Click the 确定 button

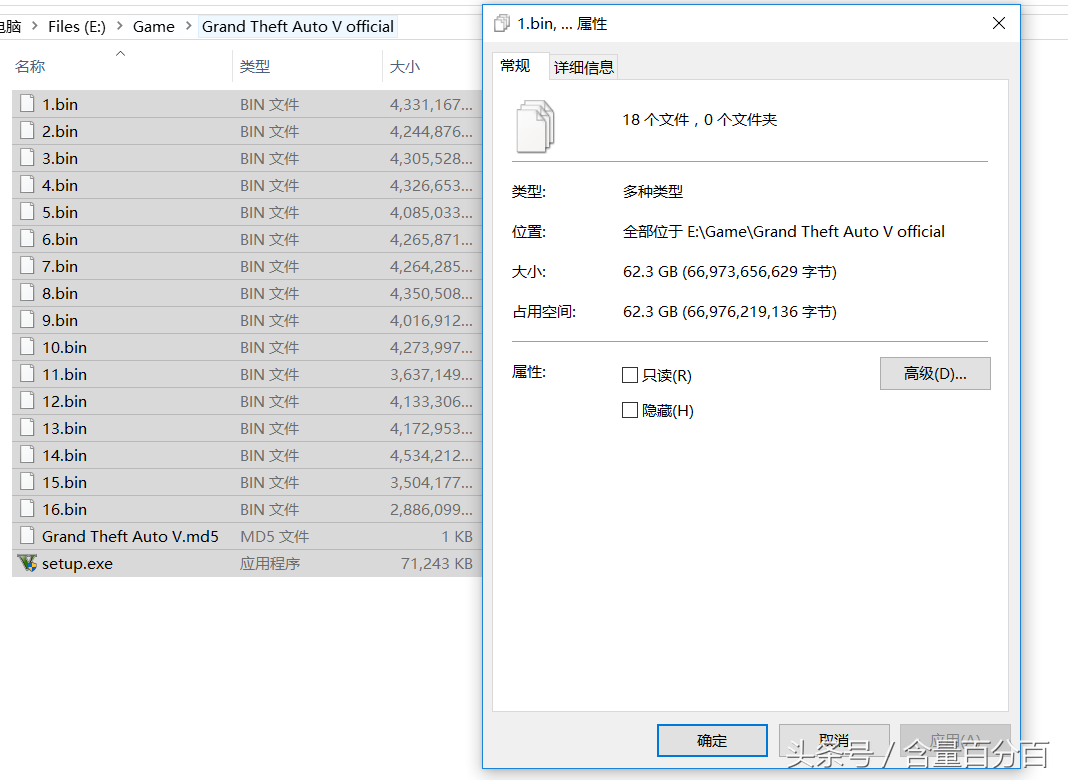pyautogui.click(x=712, y=740)
